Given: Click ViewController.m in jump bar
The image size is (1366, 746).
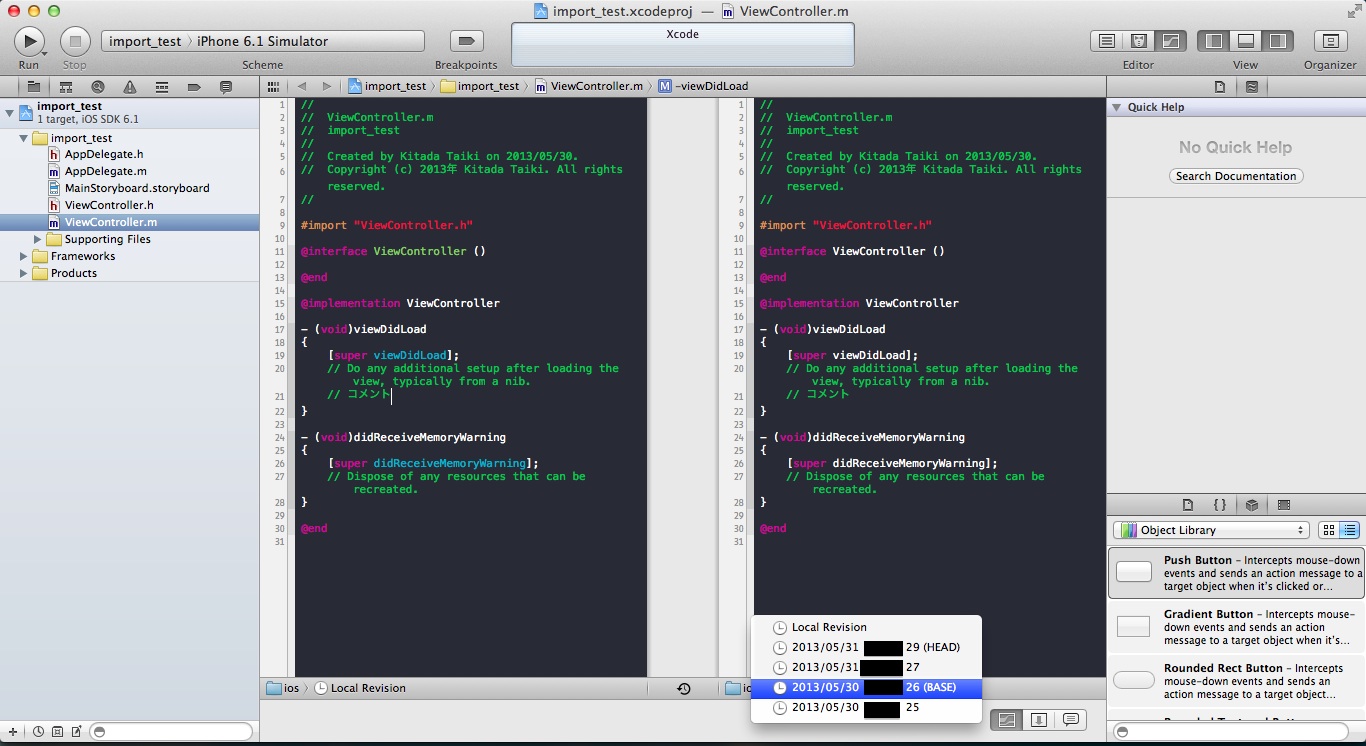Looking at the screenshot, I should click(589, 86).
